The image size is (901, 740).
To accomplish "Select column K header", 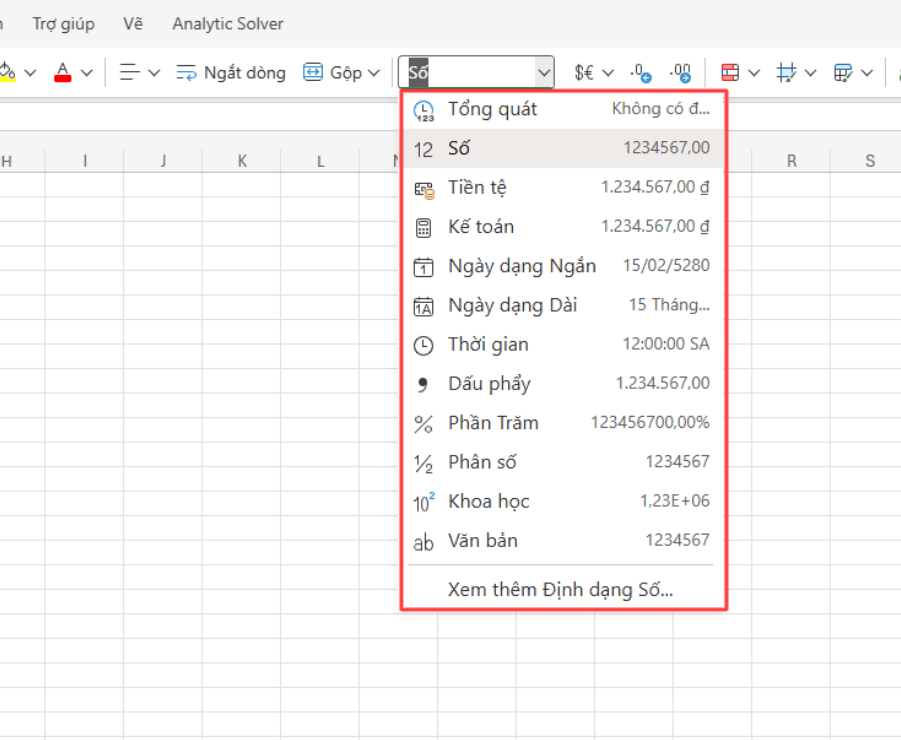I will coord(242,161).
